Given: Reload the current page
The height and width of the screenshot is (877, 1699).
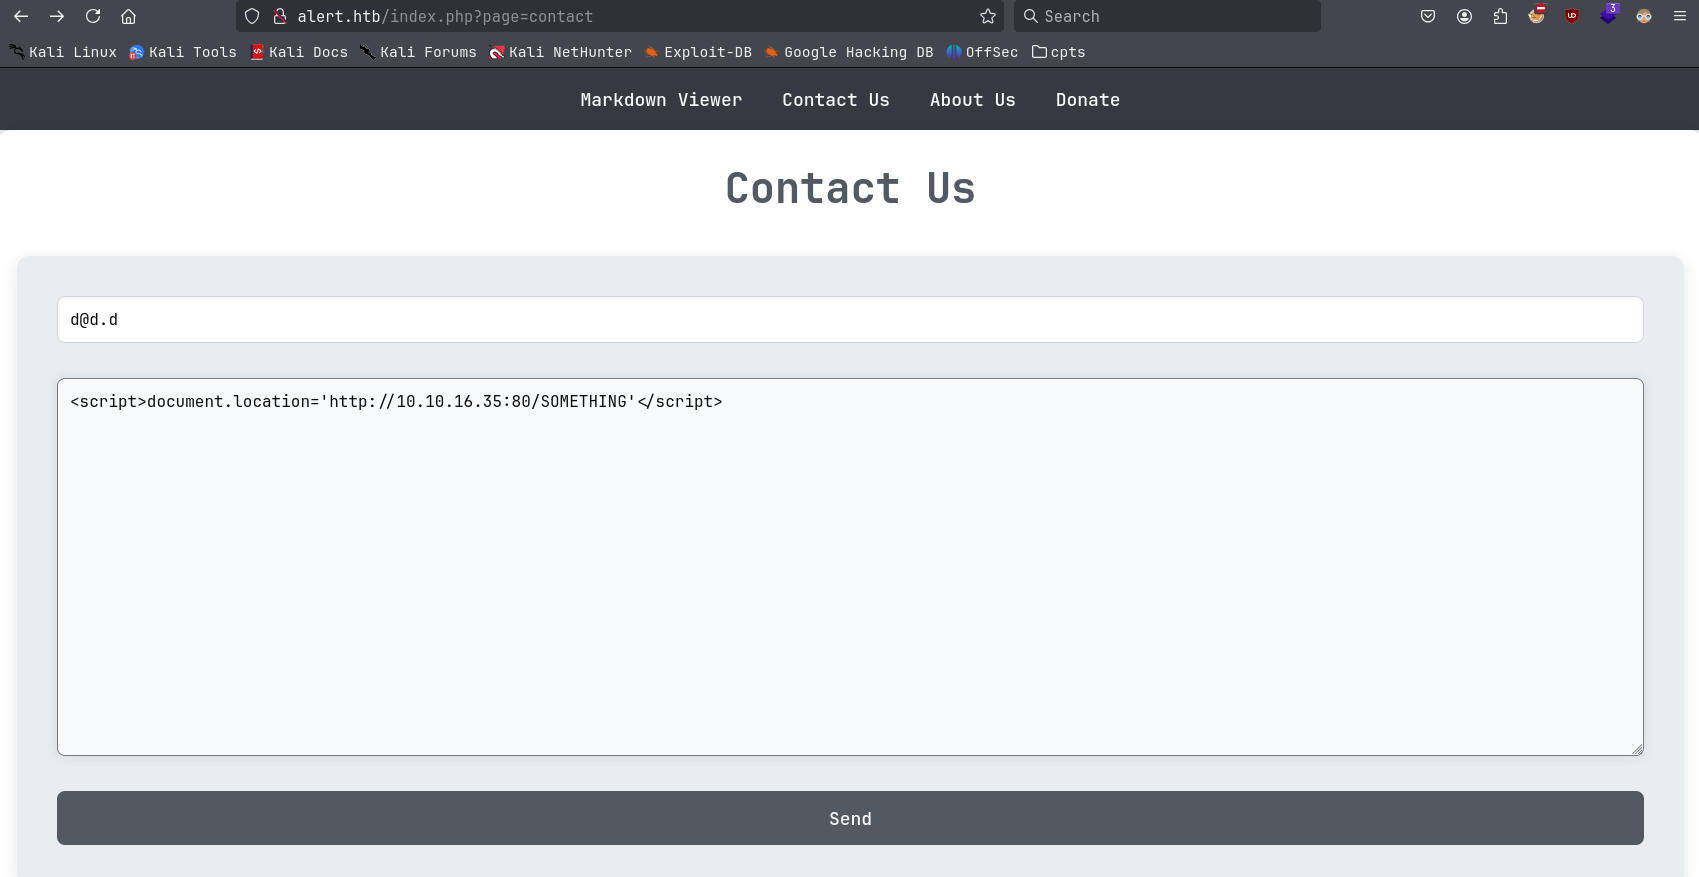Looking at the screenshot, I should pyautogui.click(x=93, y=16).
